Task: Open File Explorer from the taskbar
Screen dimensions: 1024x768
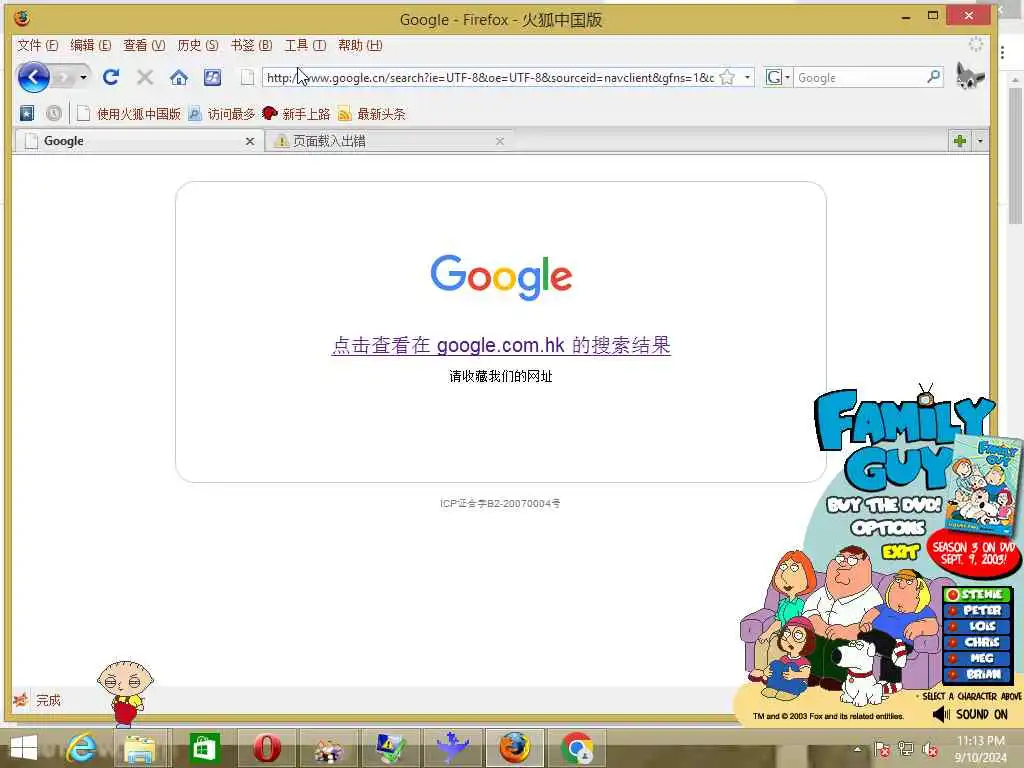Action: pyautogui.click(x=140, y=748)
